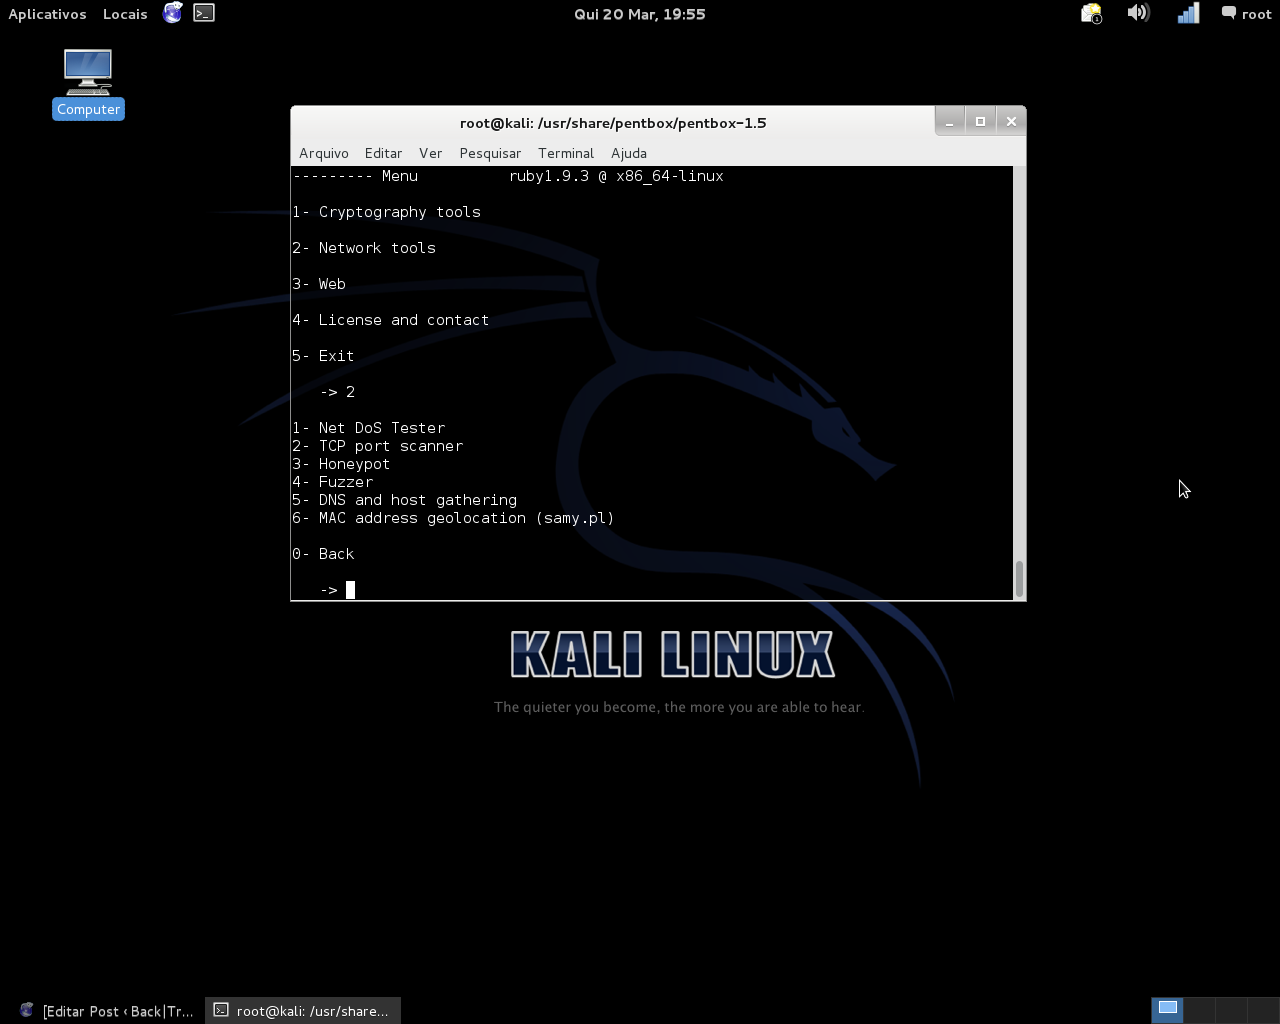The image size is (1280, 1024).
Task: Open the notification updates tray icon
Action: (x=1091, y=13)
